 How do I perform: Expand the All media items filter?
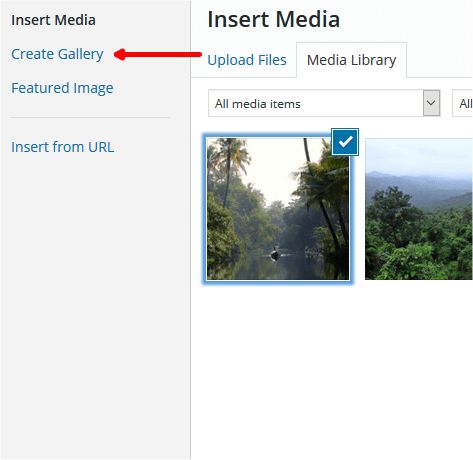(x=324, y=103)
